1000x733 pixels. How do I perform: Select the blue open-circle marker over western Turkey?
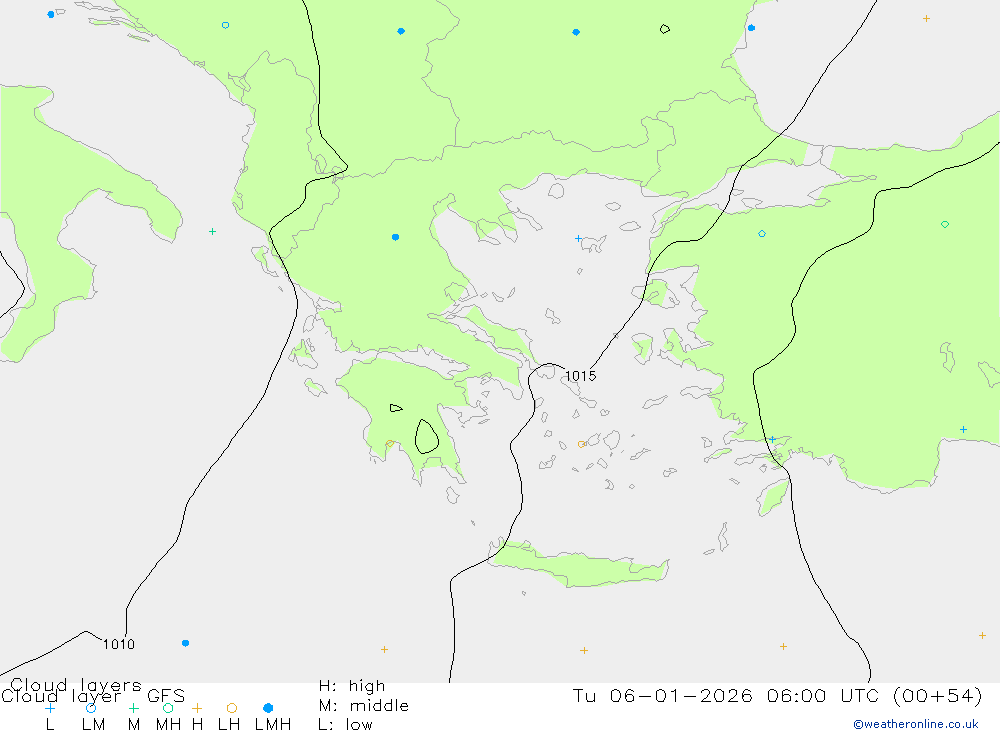click(x=762, y=234)
